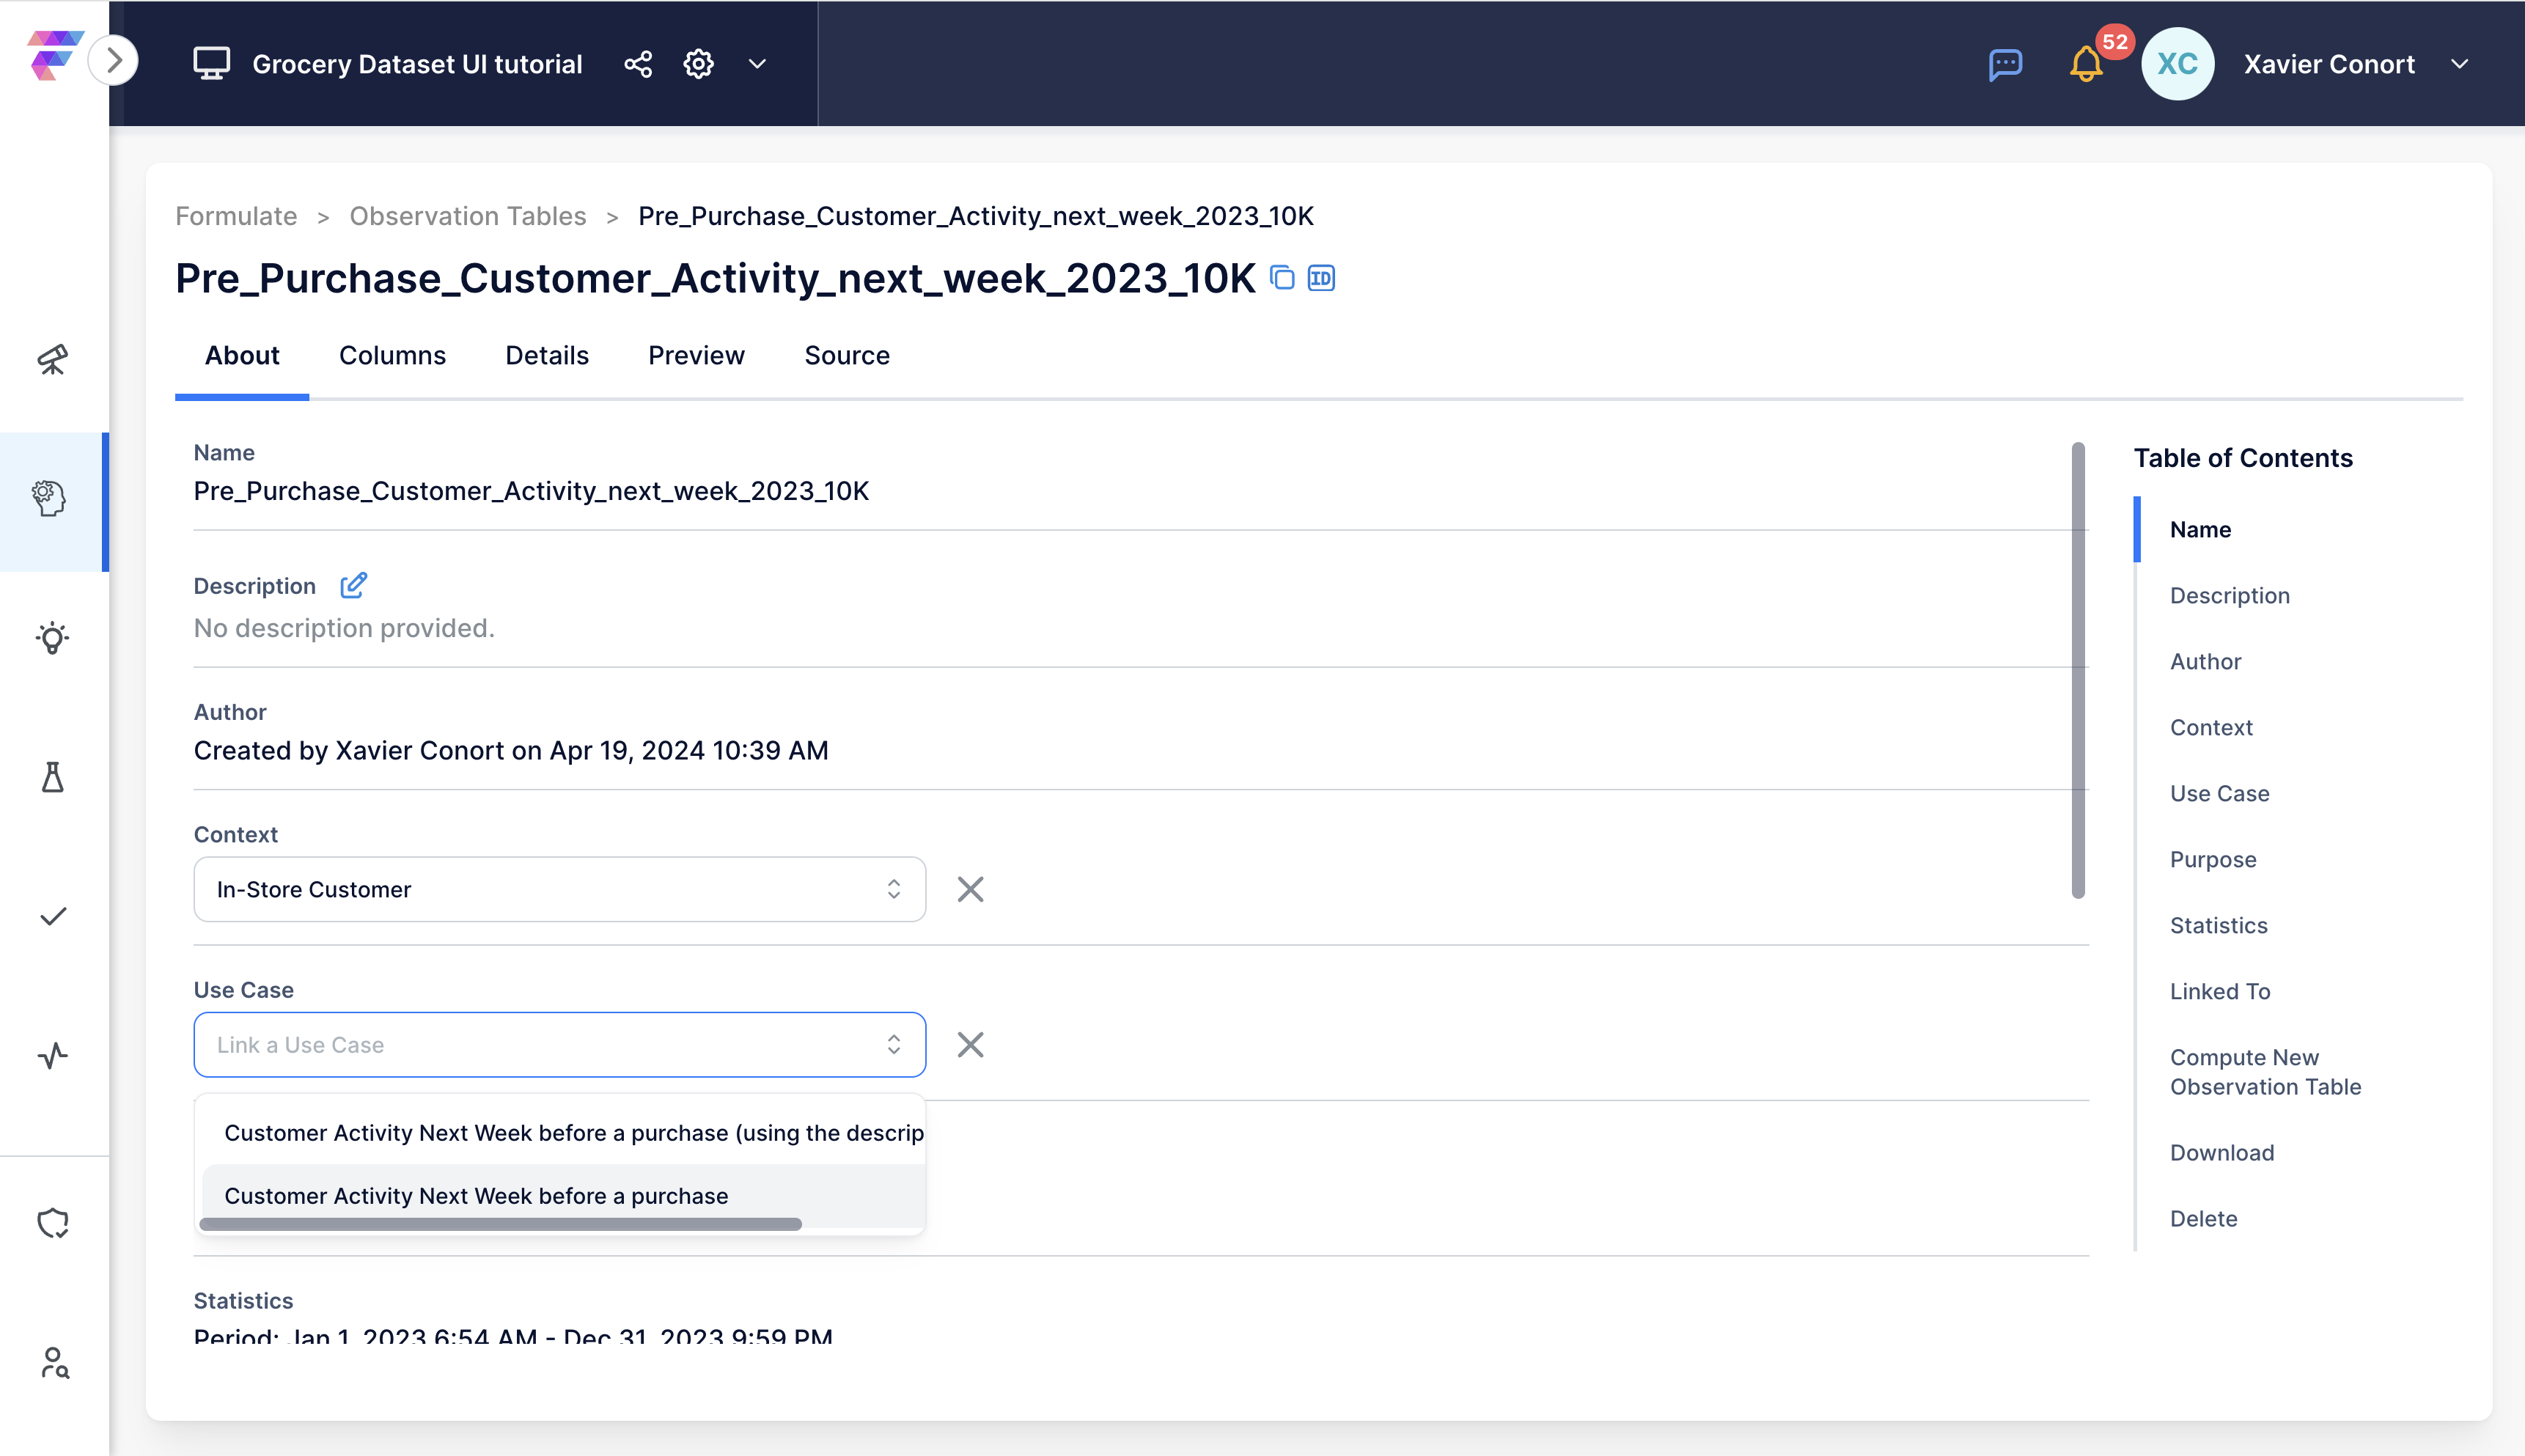Open the checkmark sidebar icon
The image size is (2525, 1456).
pyautogui.click(x=53, y=917)
